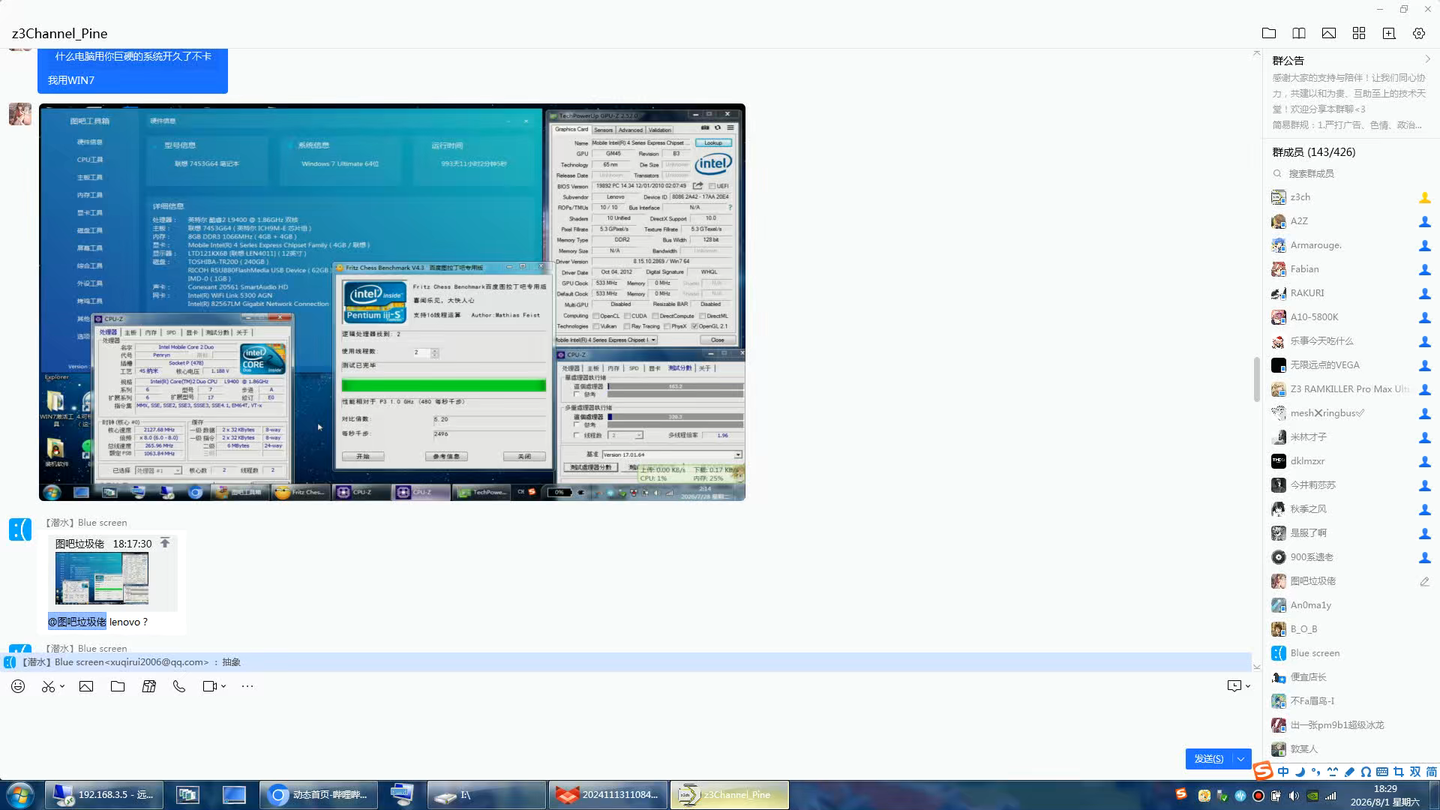Toggle Chinese/English mode with the 中 button
1440x810 pixels.
click(1284, 772)
